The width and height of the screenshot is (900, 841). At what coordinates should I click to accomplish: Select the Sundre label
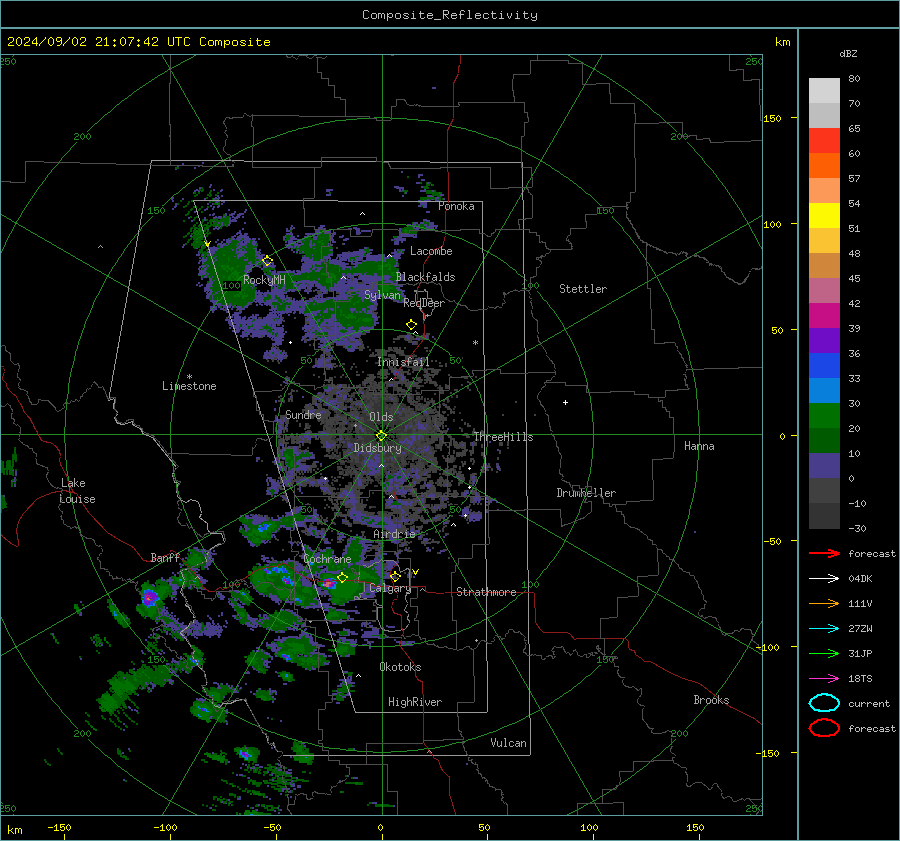(303, 414)
